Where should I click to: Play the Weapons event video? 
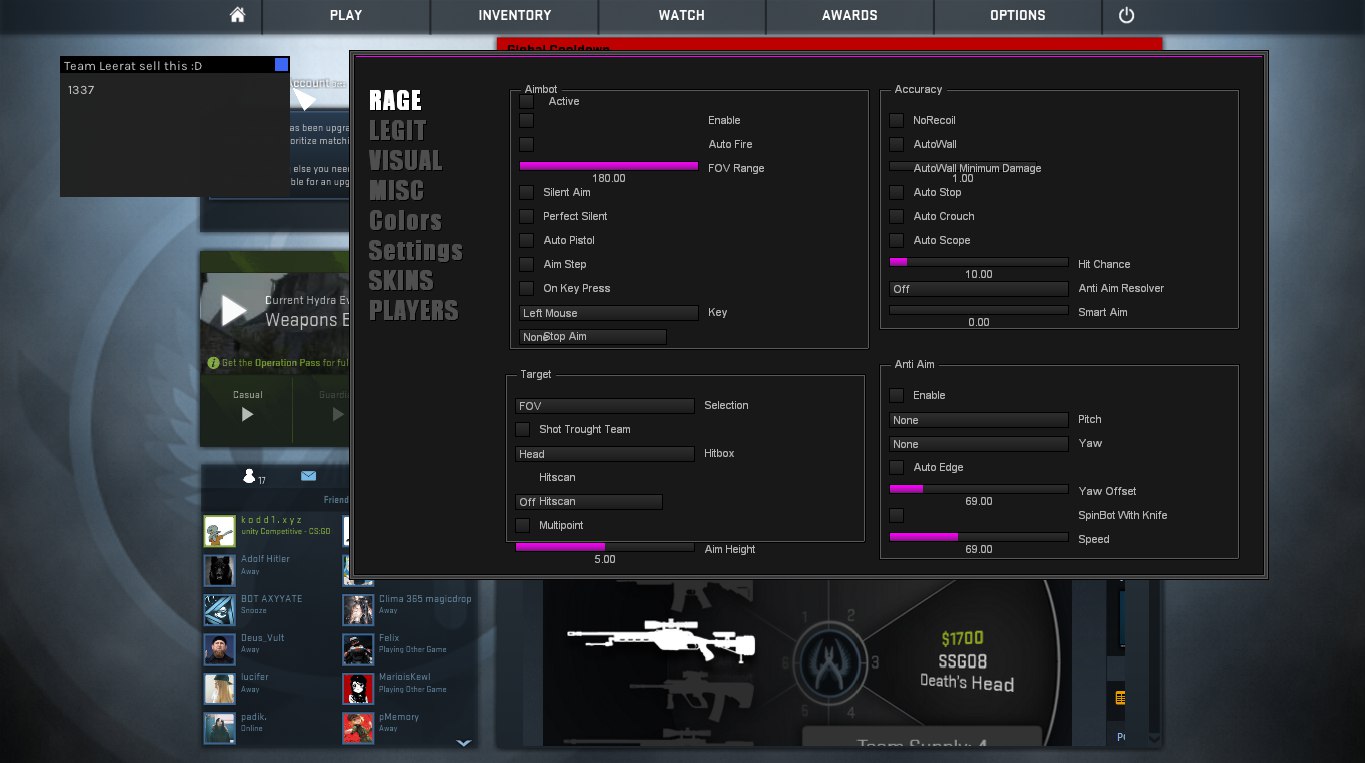click(x=234, y=310)
